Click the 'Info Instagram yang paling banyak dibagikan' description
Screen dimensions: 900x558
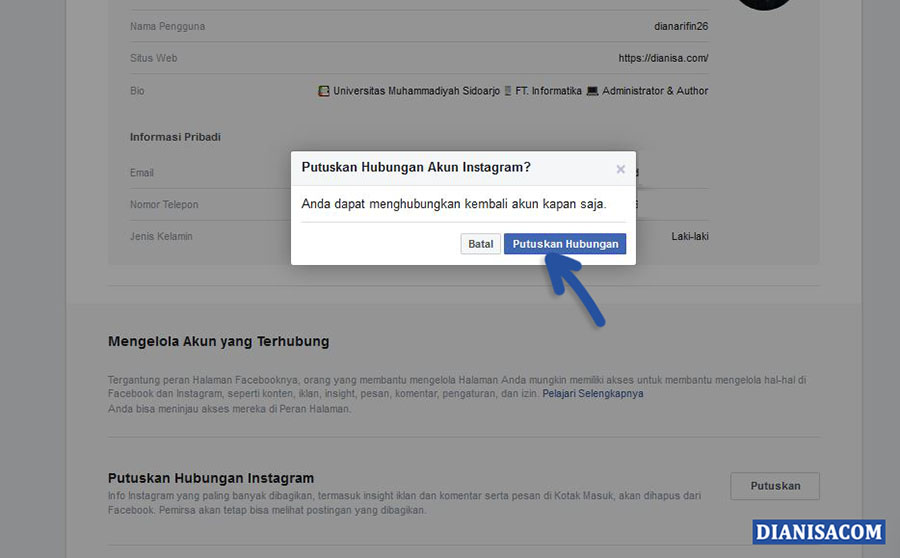click(404, 503)
